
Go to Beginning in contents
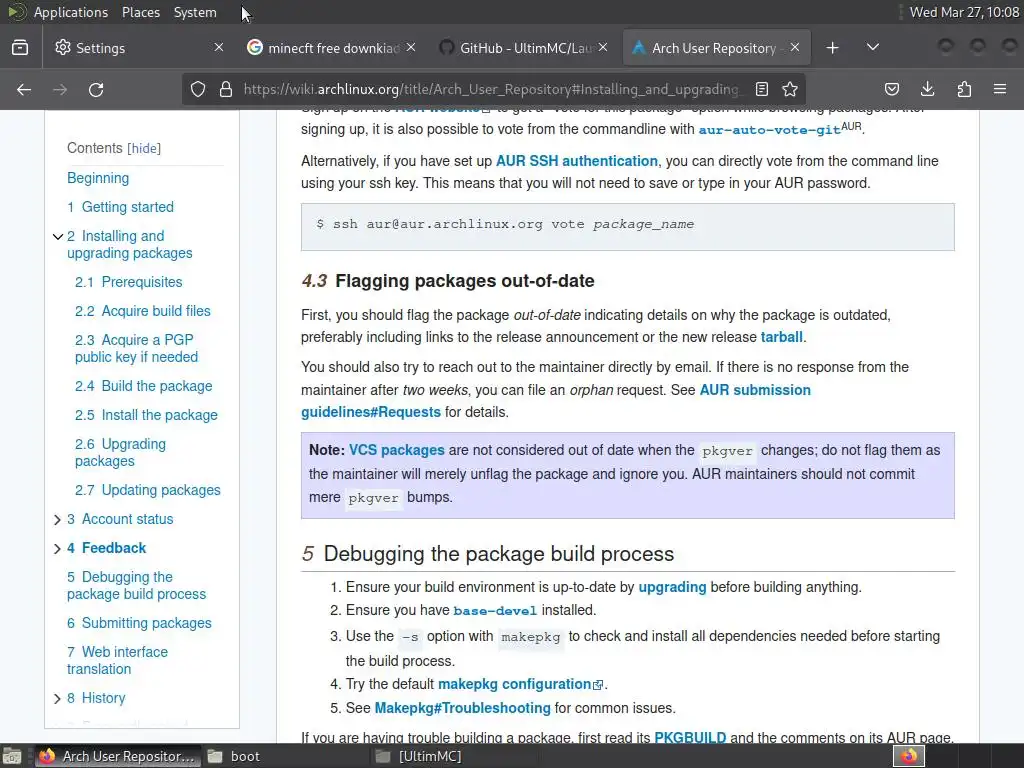[98, 178]
